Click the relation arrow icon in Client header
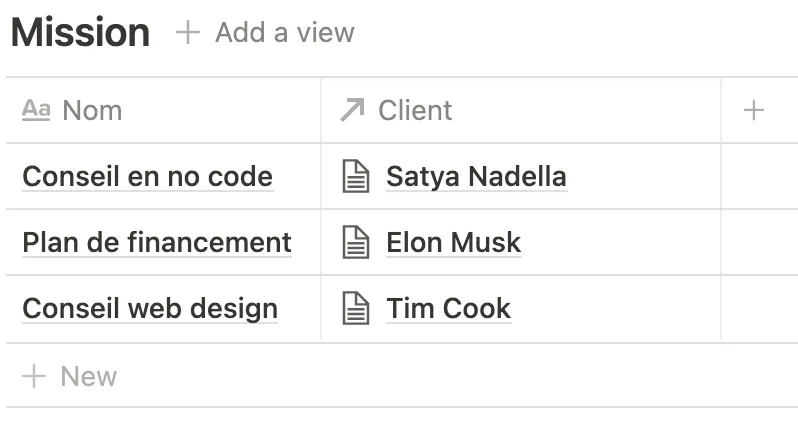The width and height of the screenshot is (798, 422). (x=353, y=110)
